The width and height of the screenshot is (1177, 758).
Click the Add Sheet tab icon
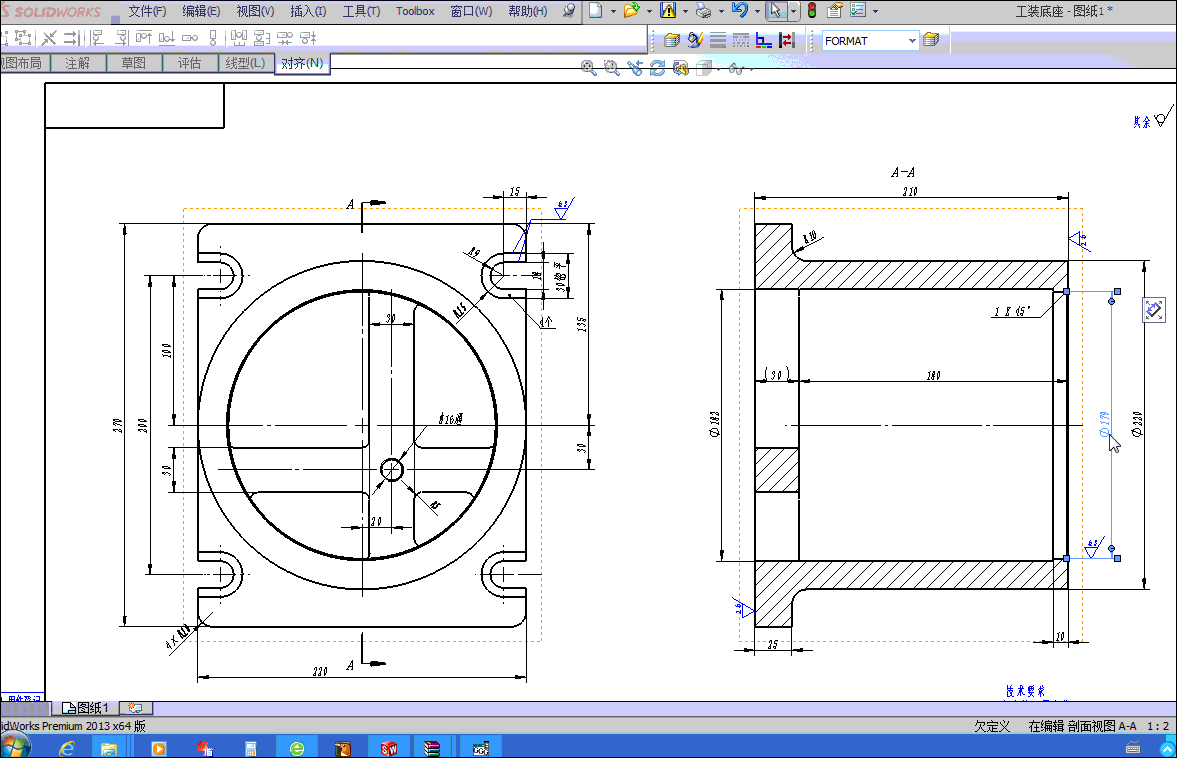point(136,708)
